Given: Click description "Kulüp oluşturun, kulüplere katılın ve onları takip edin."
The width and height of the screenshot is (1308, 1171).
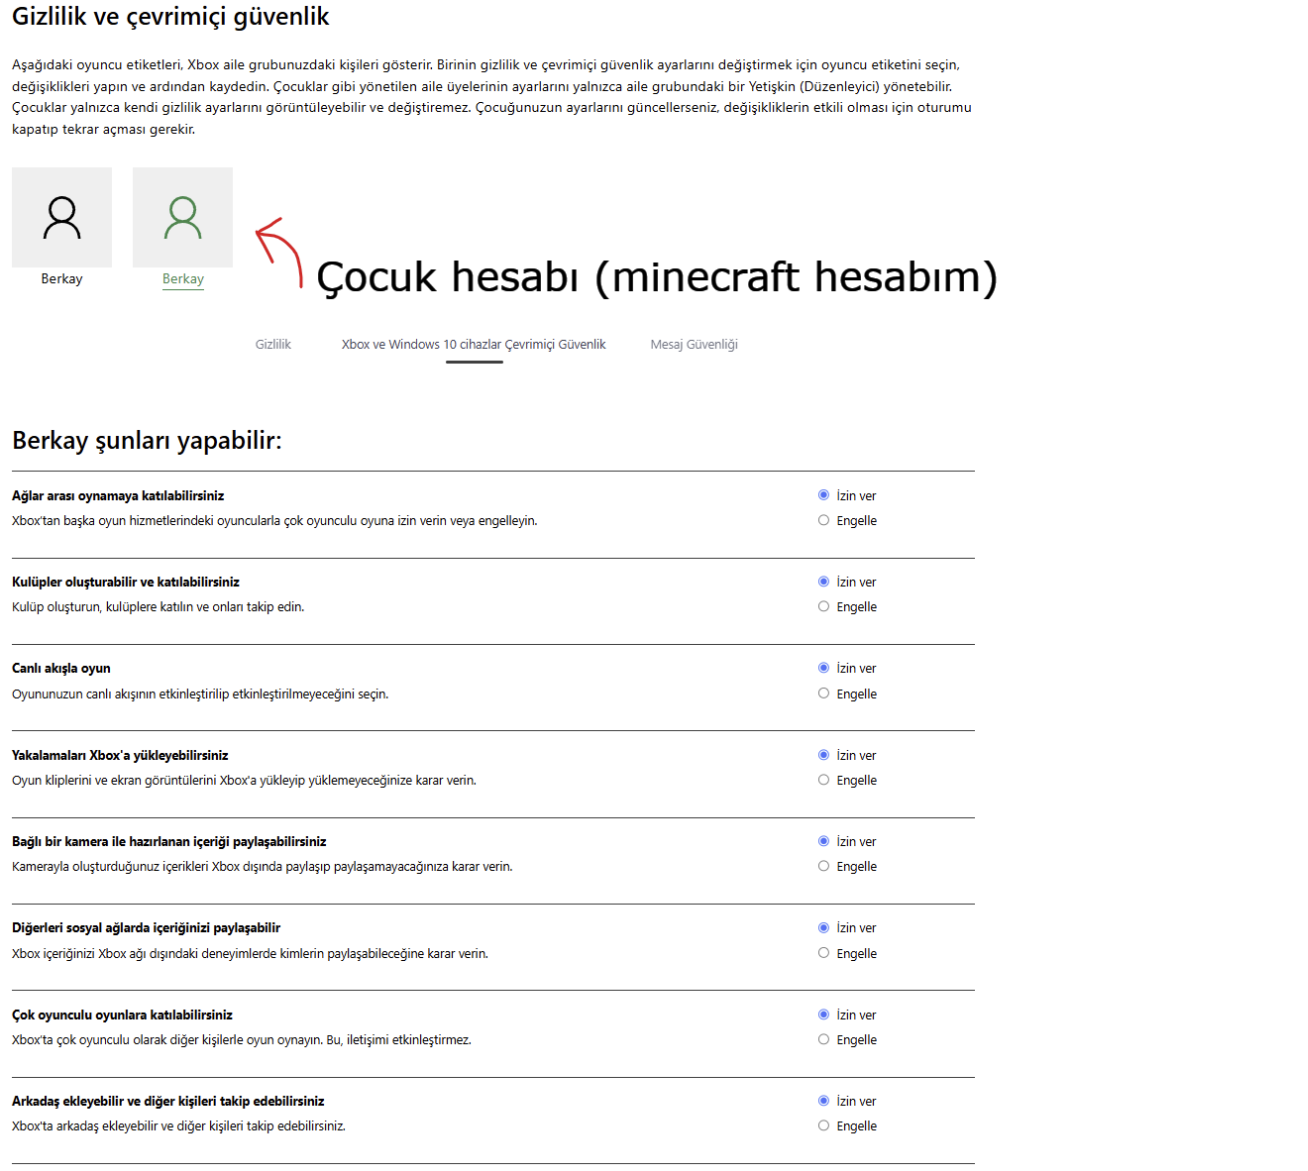Looking at the screenshot, I should [x=158, y=607].
